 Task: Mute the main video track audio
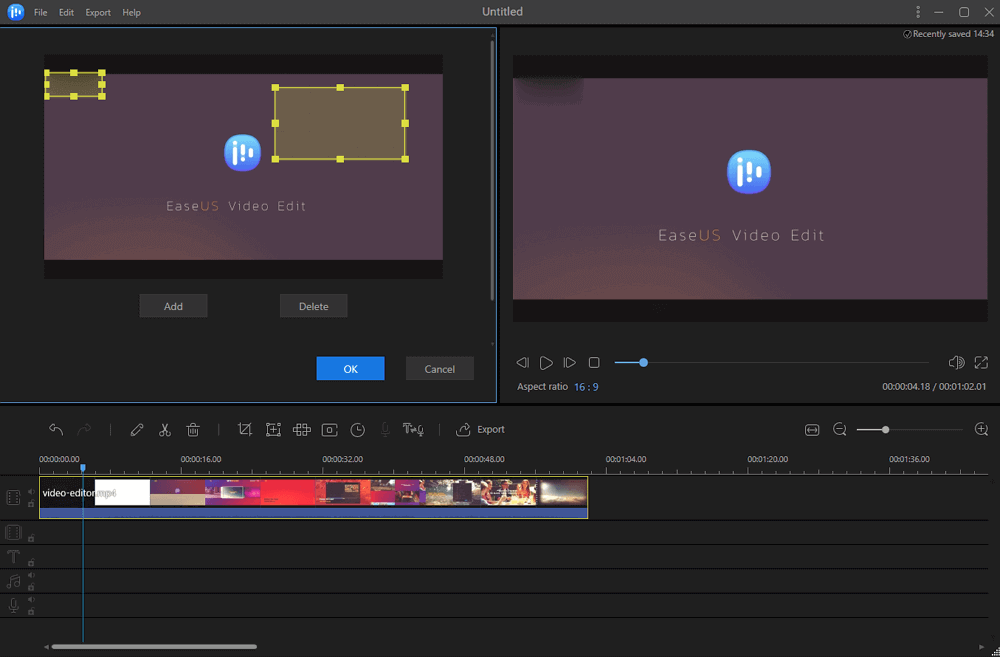(31, 491)
